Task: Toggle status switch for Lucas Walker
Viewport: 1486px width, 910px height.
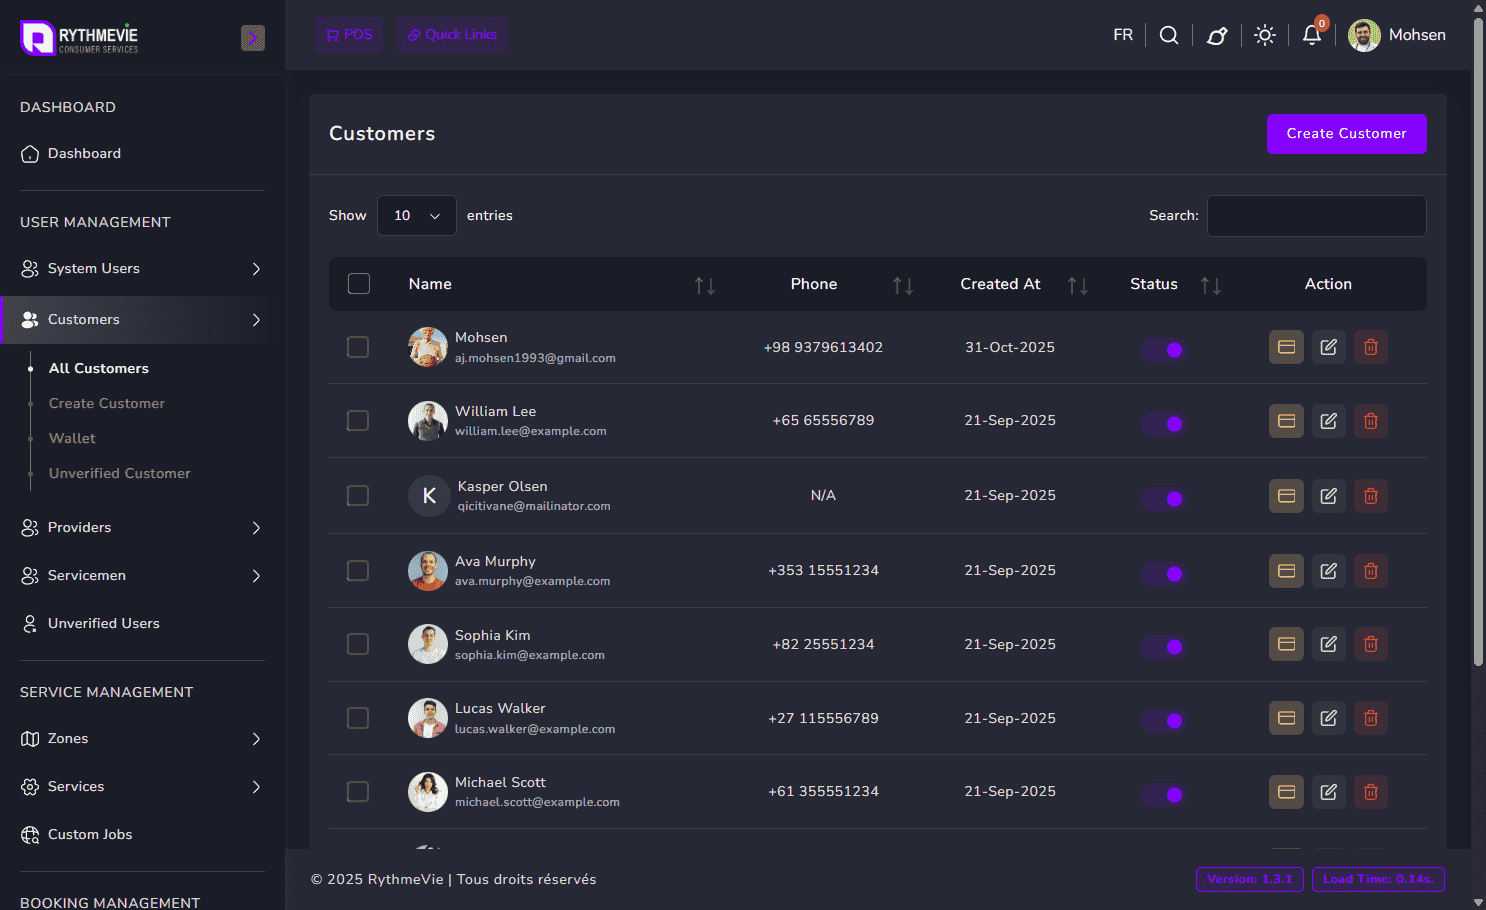Action: (1163, 721)
